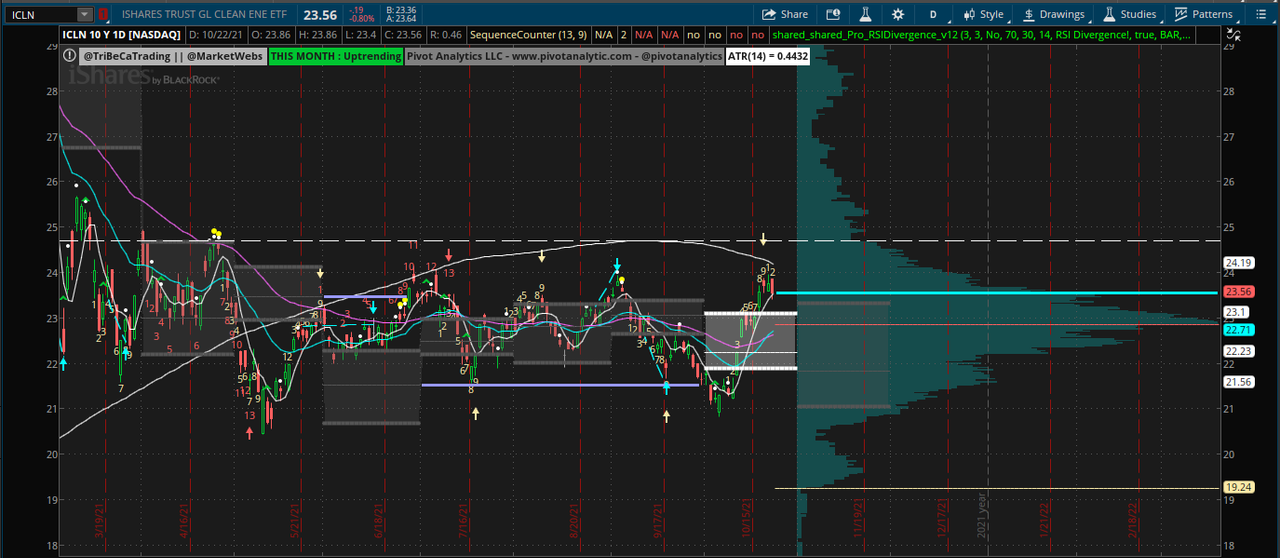This screenshot has height=558, width=1280.
Task: Click the Share button
Action: [785, 15]
